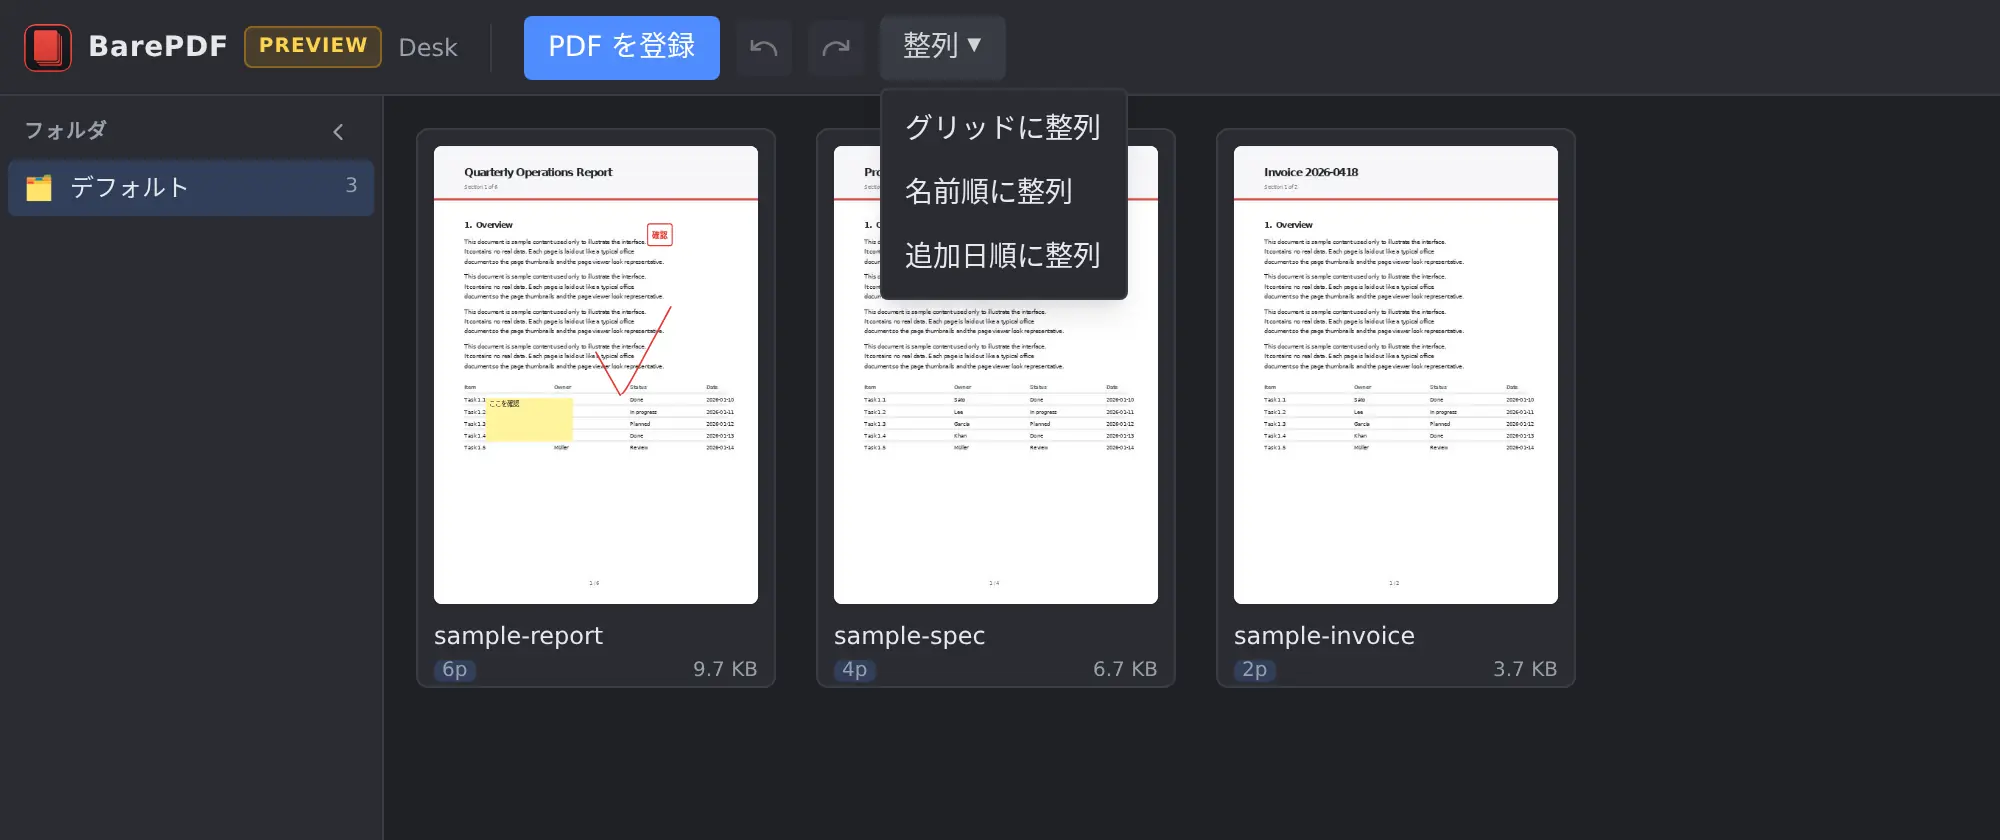The image size is (2000, 840).
Task: Click the 9.7 KB file size
Action: 725,669
